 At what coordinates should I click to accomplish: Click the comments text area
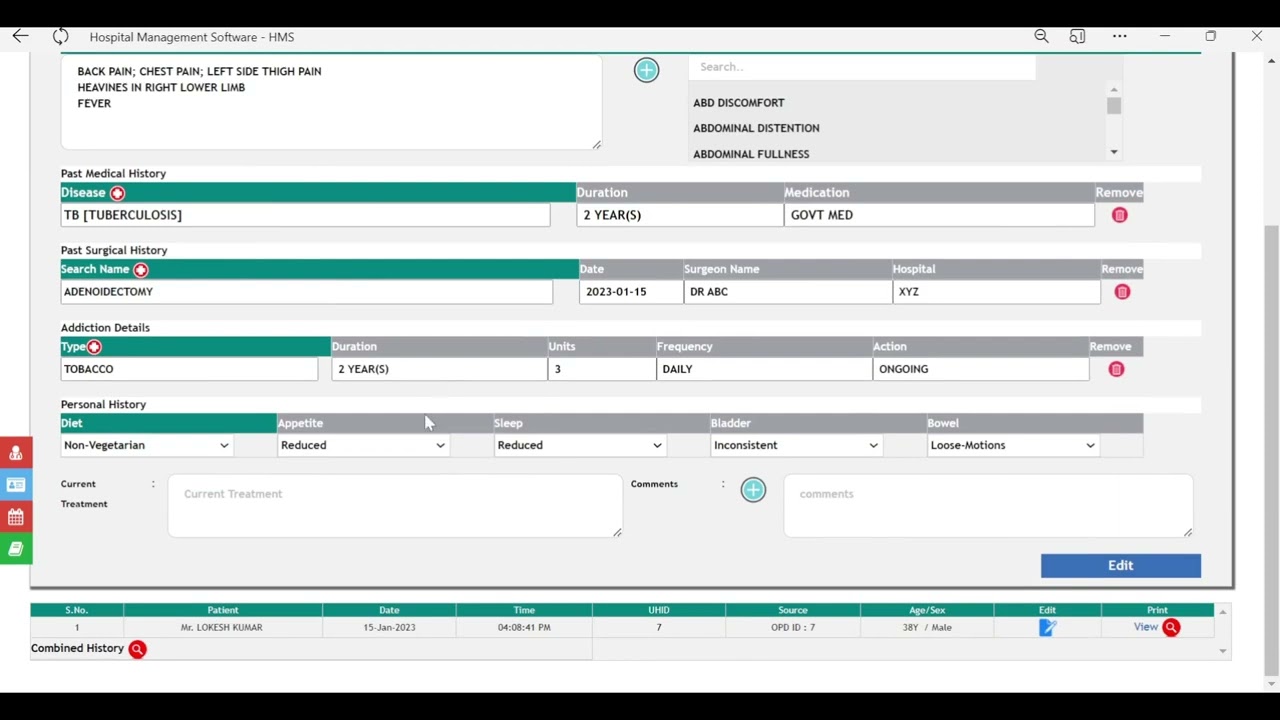click(988, 506)
